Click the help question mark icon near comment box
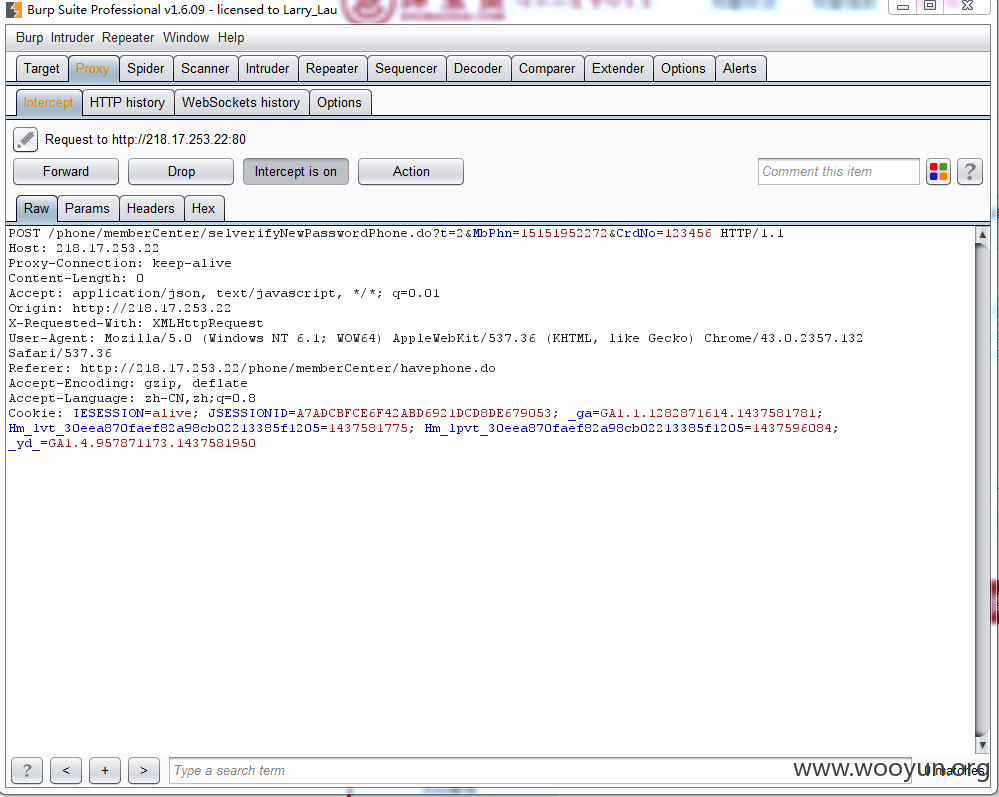This screenshot has height=797, width=999. click(x=970, y=171)
